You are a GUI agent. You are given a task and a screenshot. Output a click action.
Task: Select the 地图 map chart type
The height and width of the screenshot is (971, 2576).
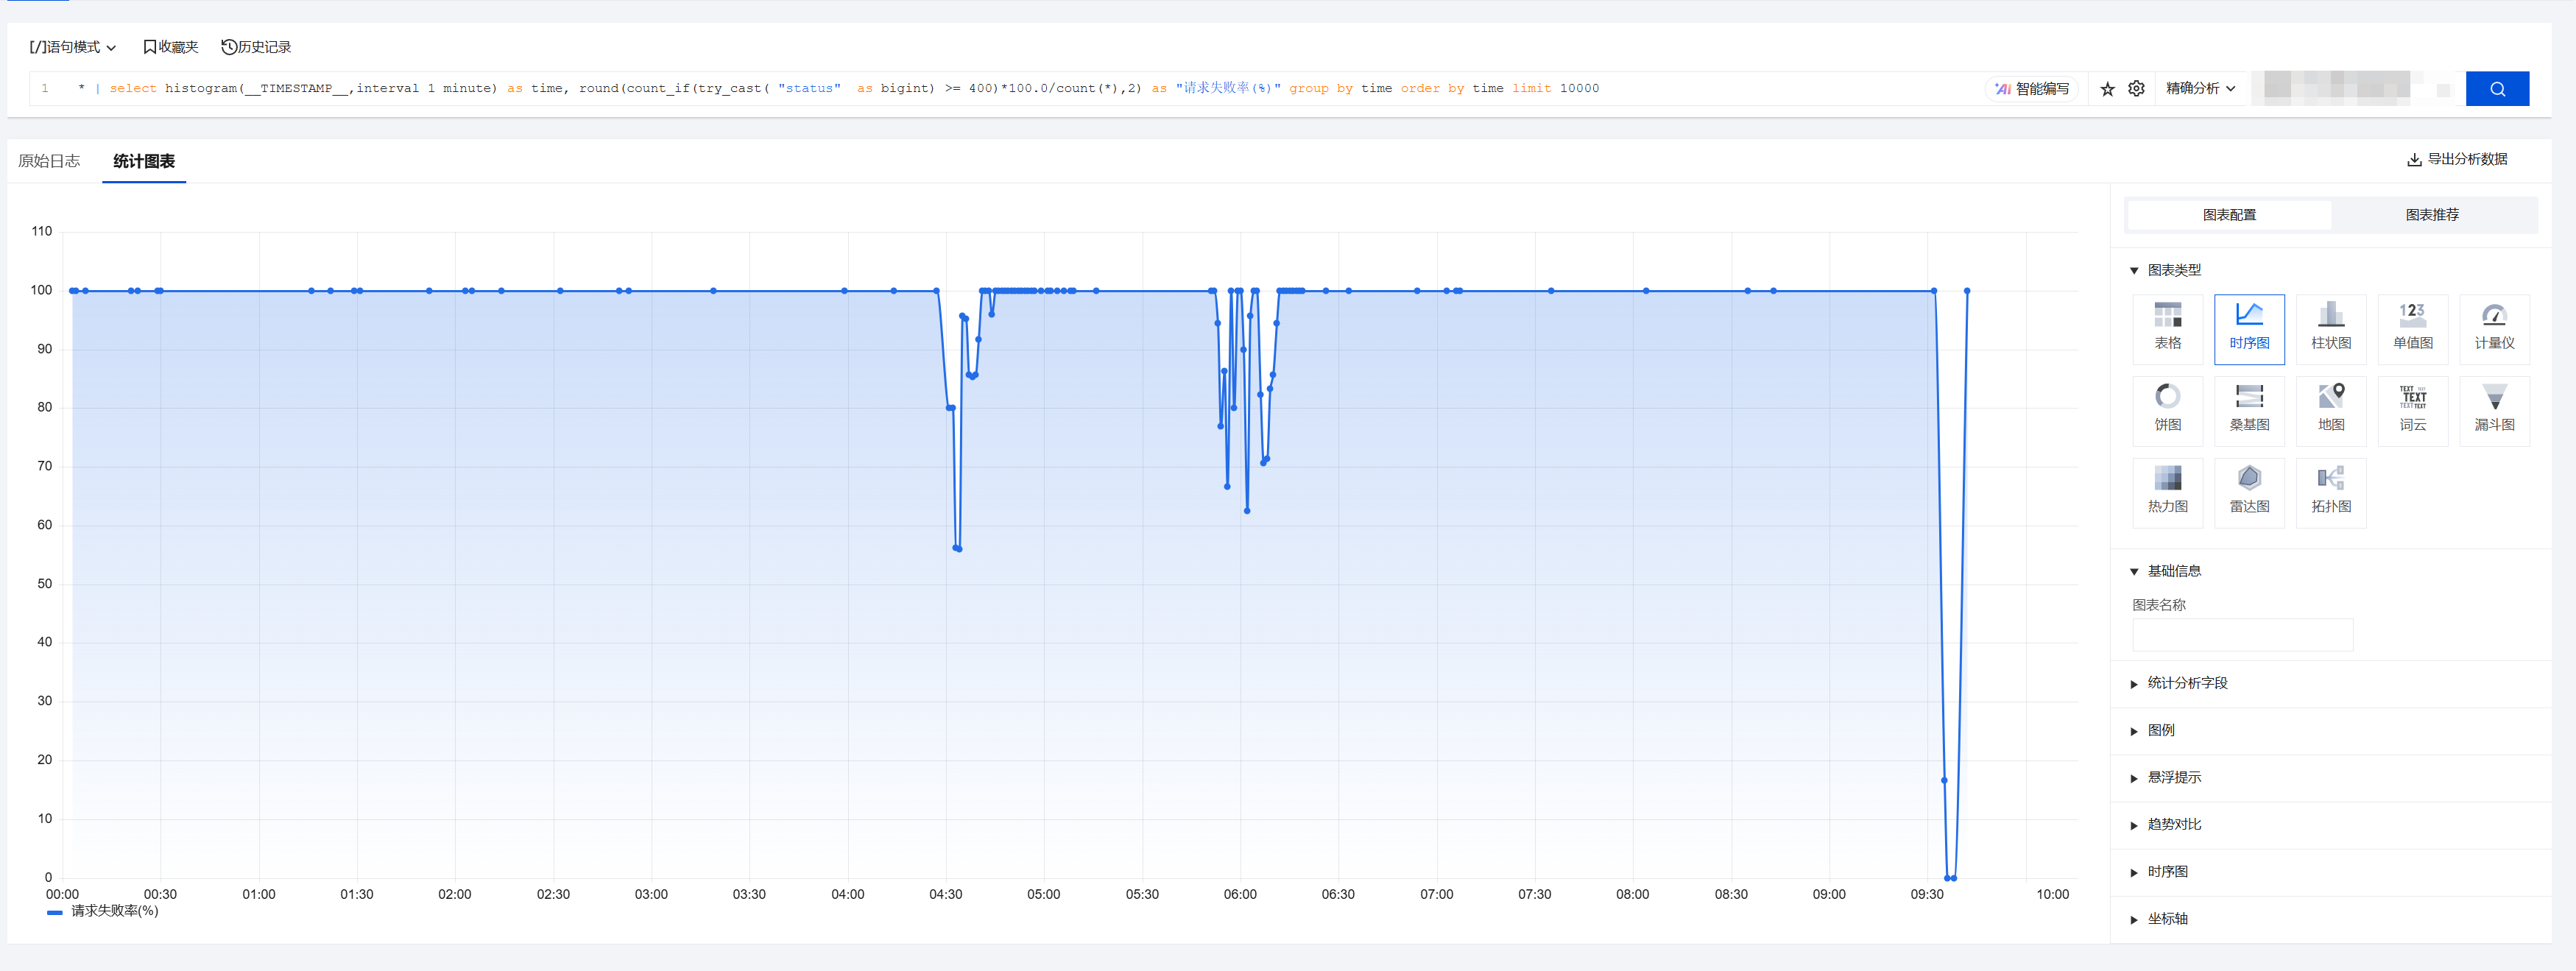pyautogui.click(x=2330, y=410)
